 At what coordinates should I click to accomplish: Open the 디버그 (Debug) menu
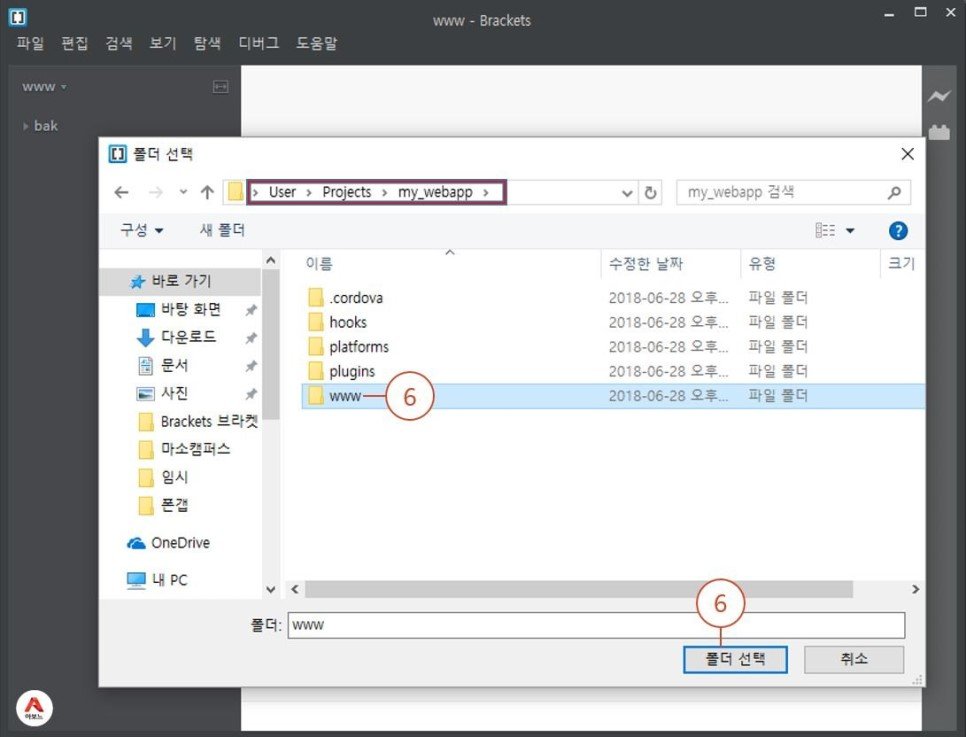tap(259, 43)
